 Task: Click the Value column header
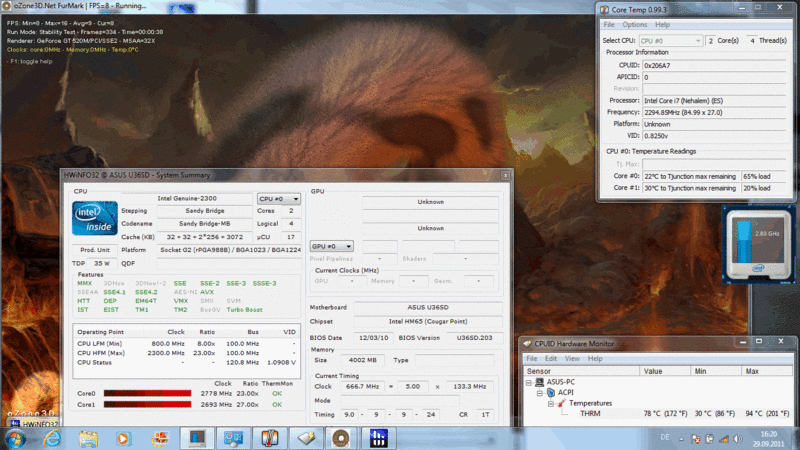click(665, 371)
